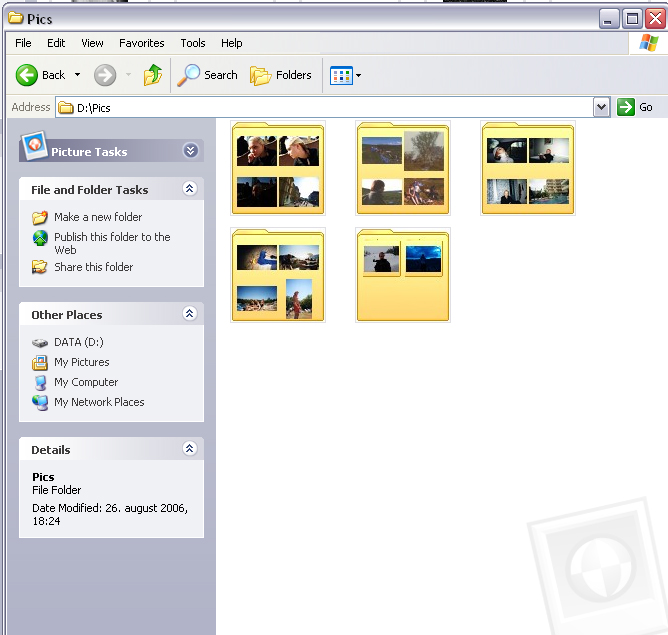Click the Date Modified text in Details
Viewport: 668px width, 635px height.
pos(110,514)
